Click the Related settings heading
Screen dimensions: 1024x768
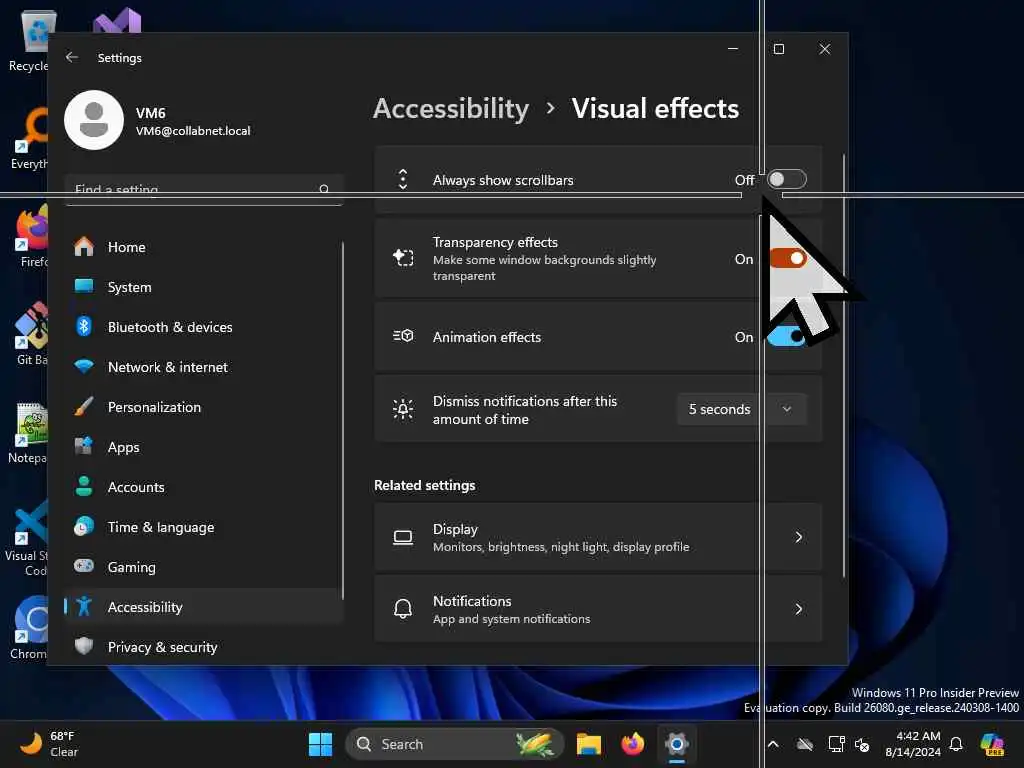click(x=424, y=485)
